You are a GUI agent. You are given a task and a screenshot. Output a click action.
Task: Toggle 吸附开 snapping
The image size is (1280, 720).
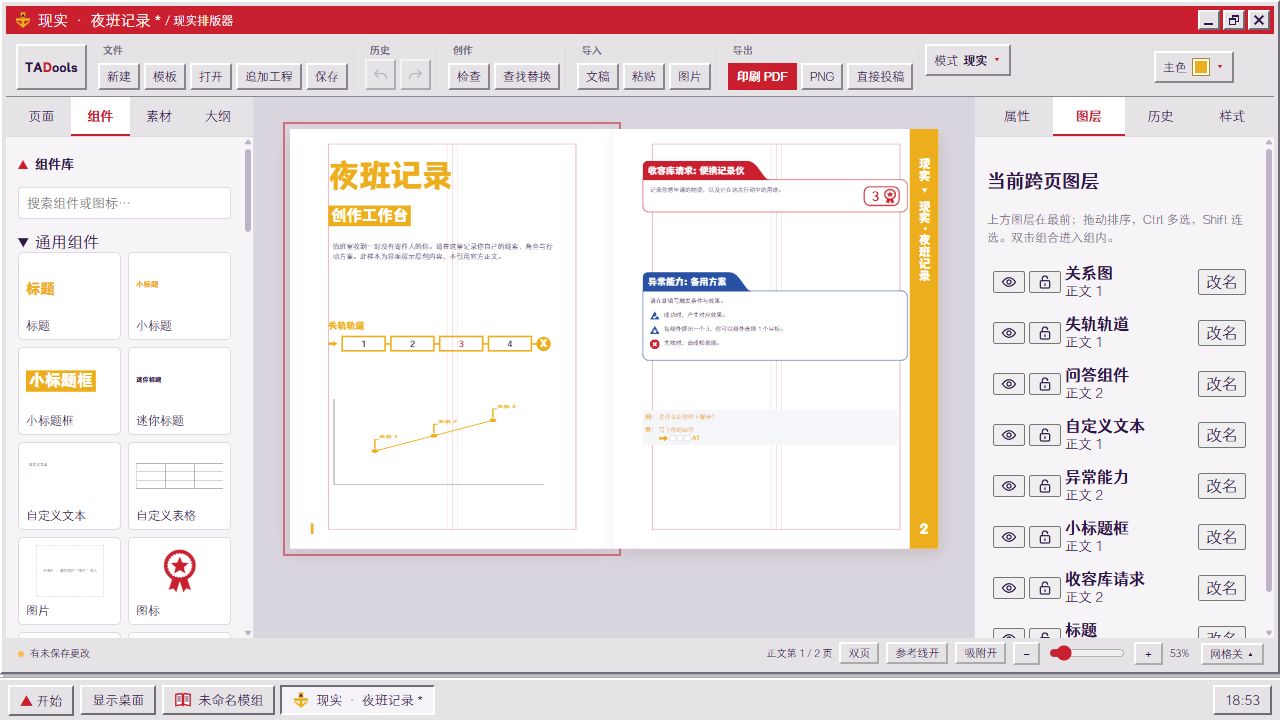[x=980, y=653]
